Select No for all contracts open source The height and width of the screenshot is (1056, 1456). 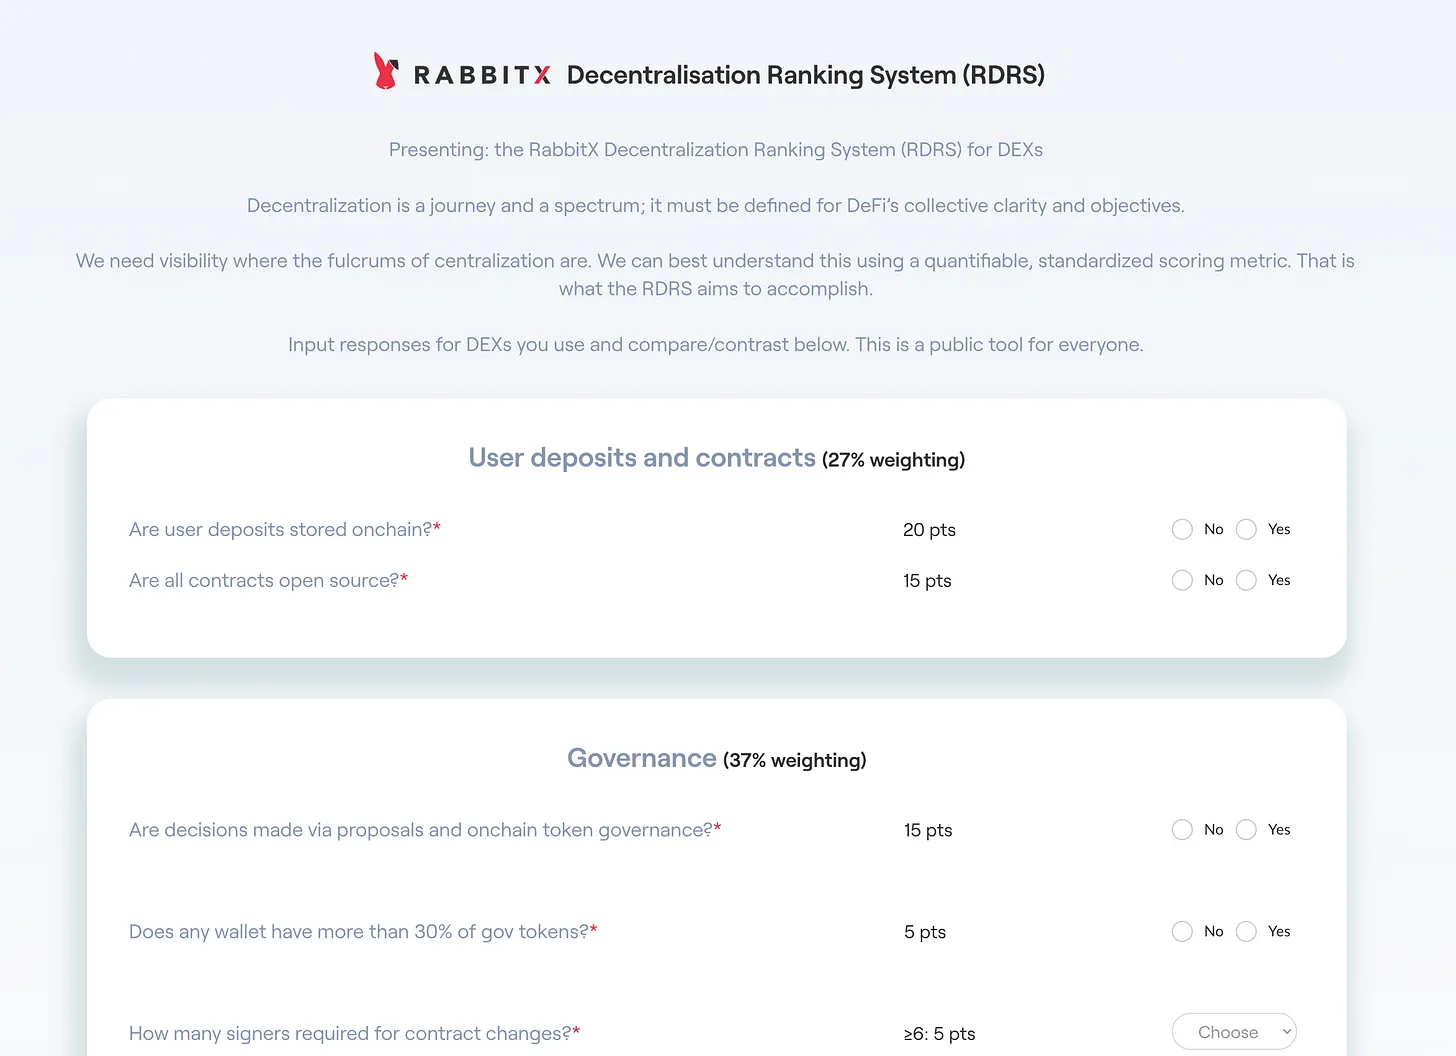(x=1182, y=580)
